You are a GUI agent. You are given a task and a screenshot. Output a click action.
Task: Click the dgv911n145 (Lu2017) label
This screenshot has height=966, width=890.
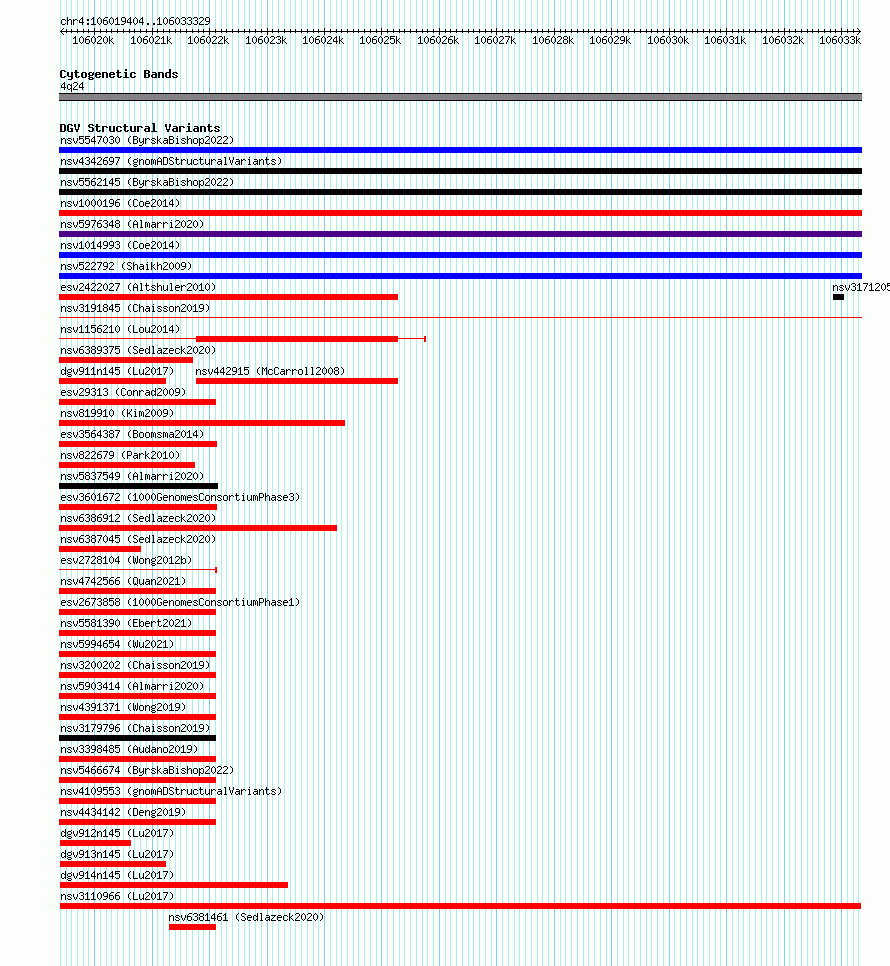click(x=117, y=371)
